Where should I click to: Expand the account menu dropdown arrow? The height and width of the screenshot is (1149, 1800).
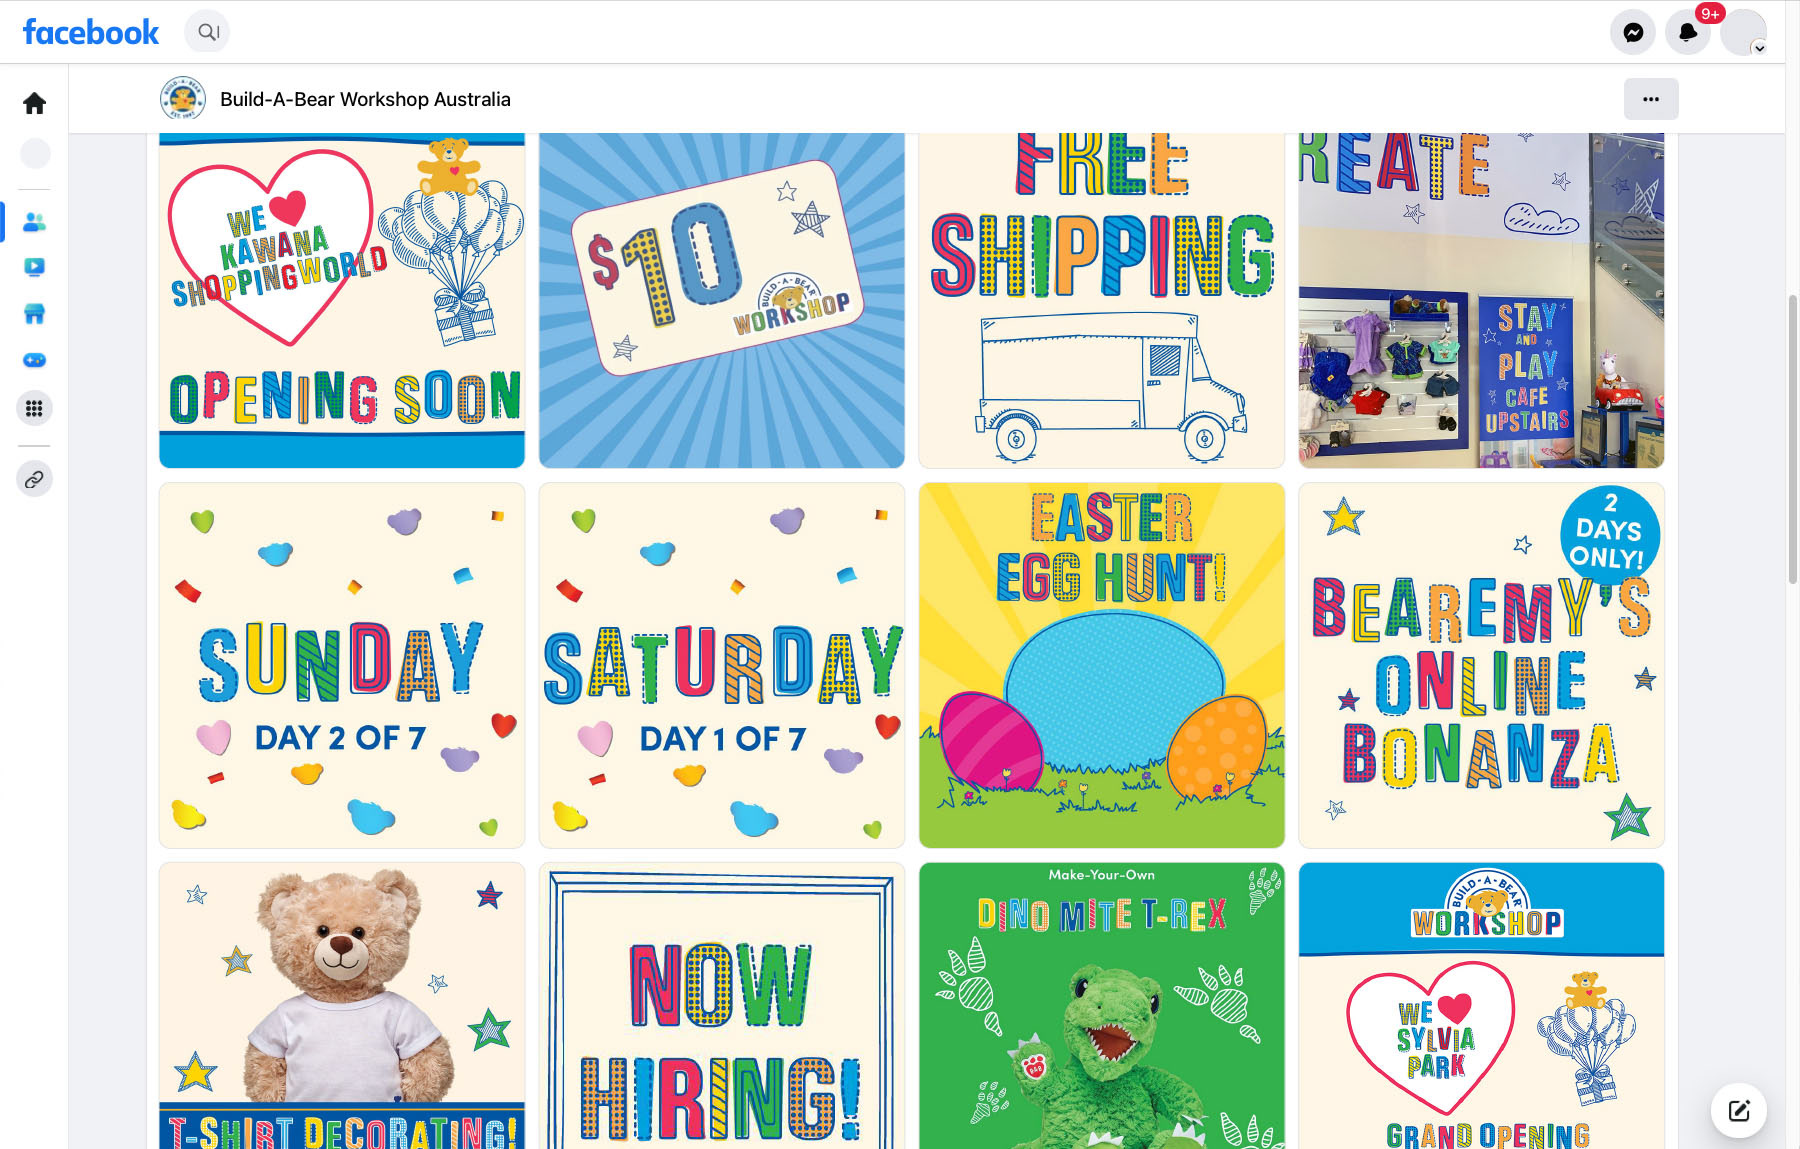tap(1759, 48)
